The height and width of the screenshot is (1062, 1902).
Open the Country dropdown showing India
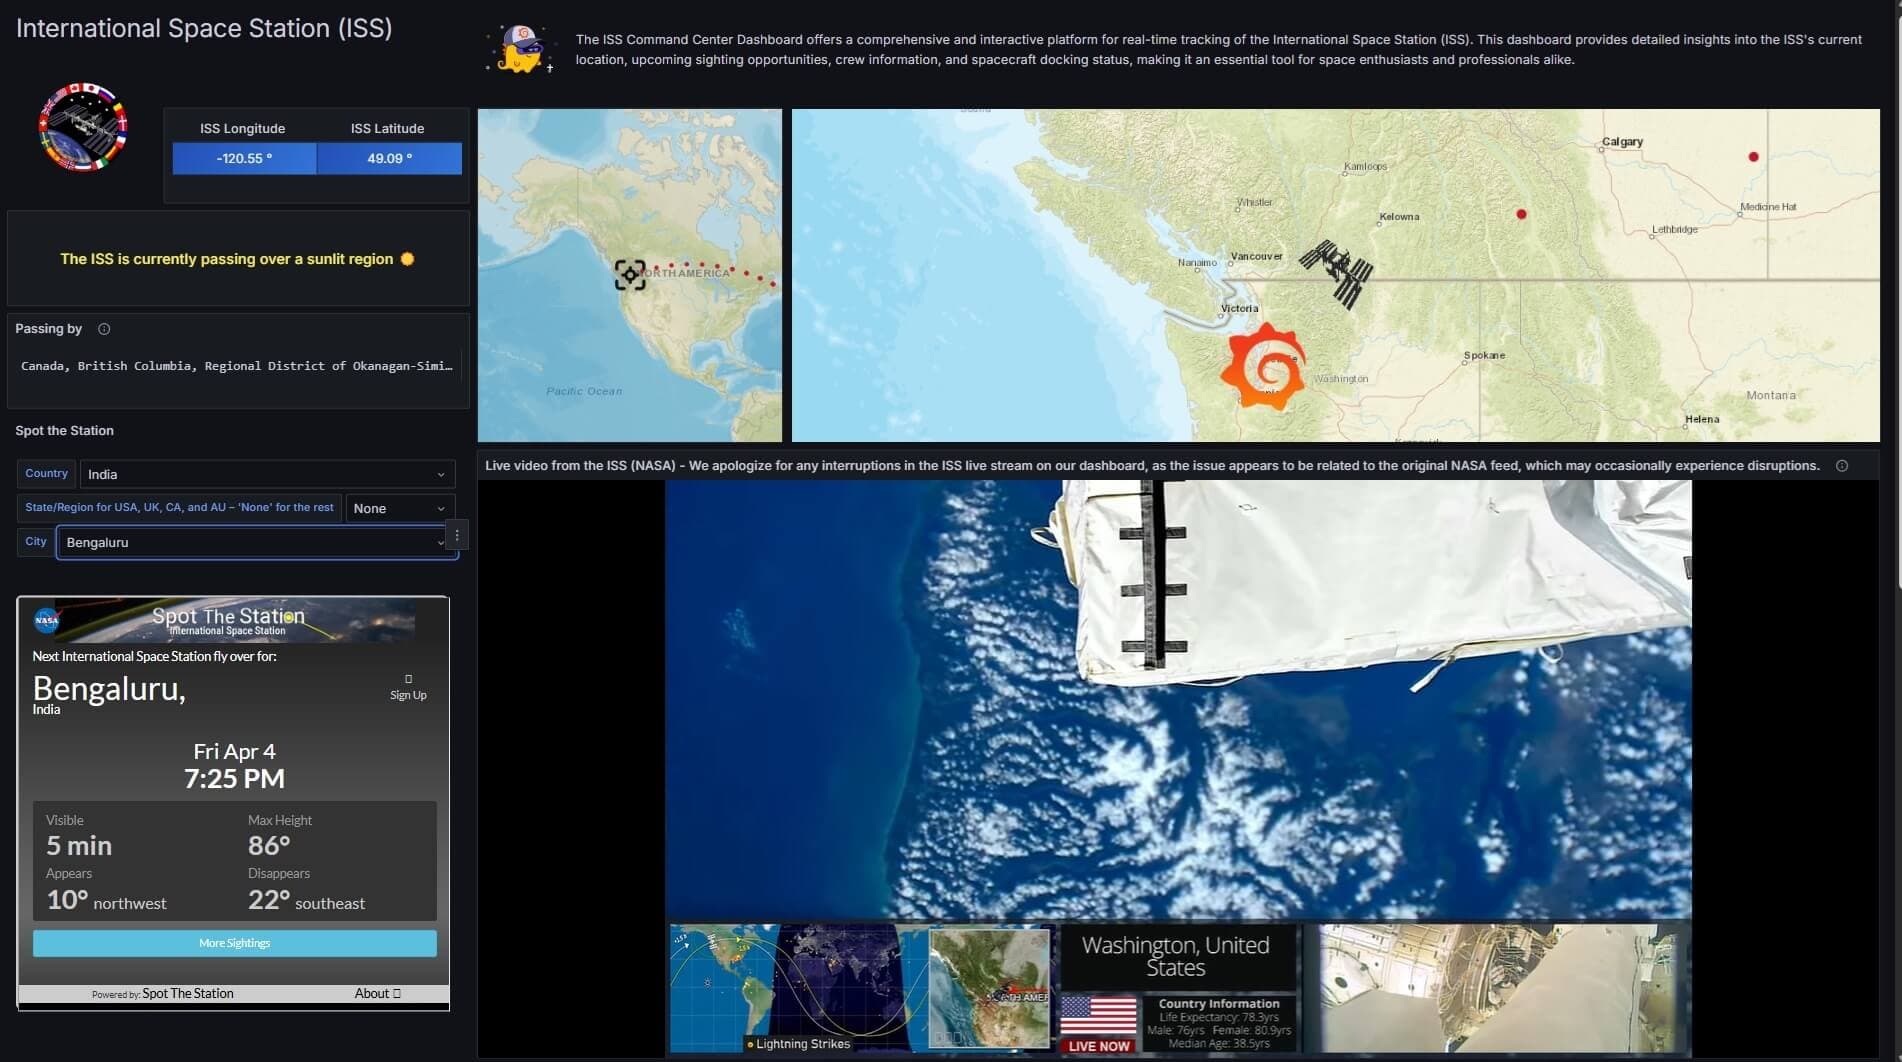click(265, 473)
